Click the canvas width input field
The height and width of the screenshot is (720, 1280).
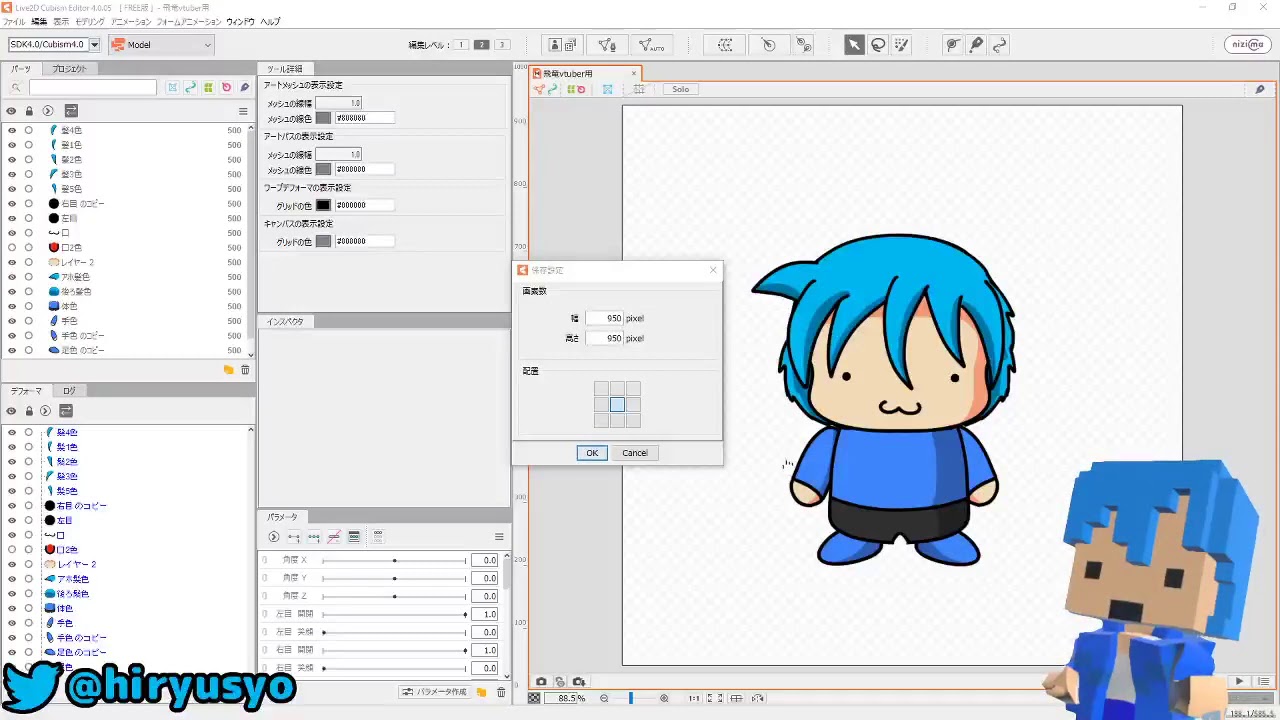click(604, 318)
